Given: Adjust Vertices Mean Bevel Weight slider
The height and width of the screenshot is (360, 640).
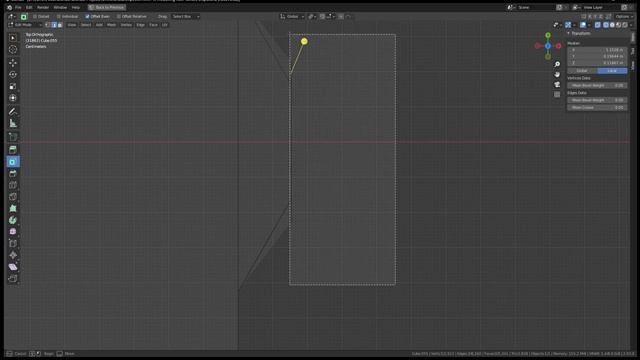Looking at the screenshot, I should click(x=597, y=86).
